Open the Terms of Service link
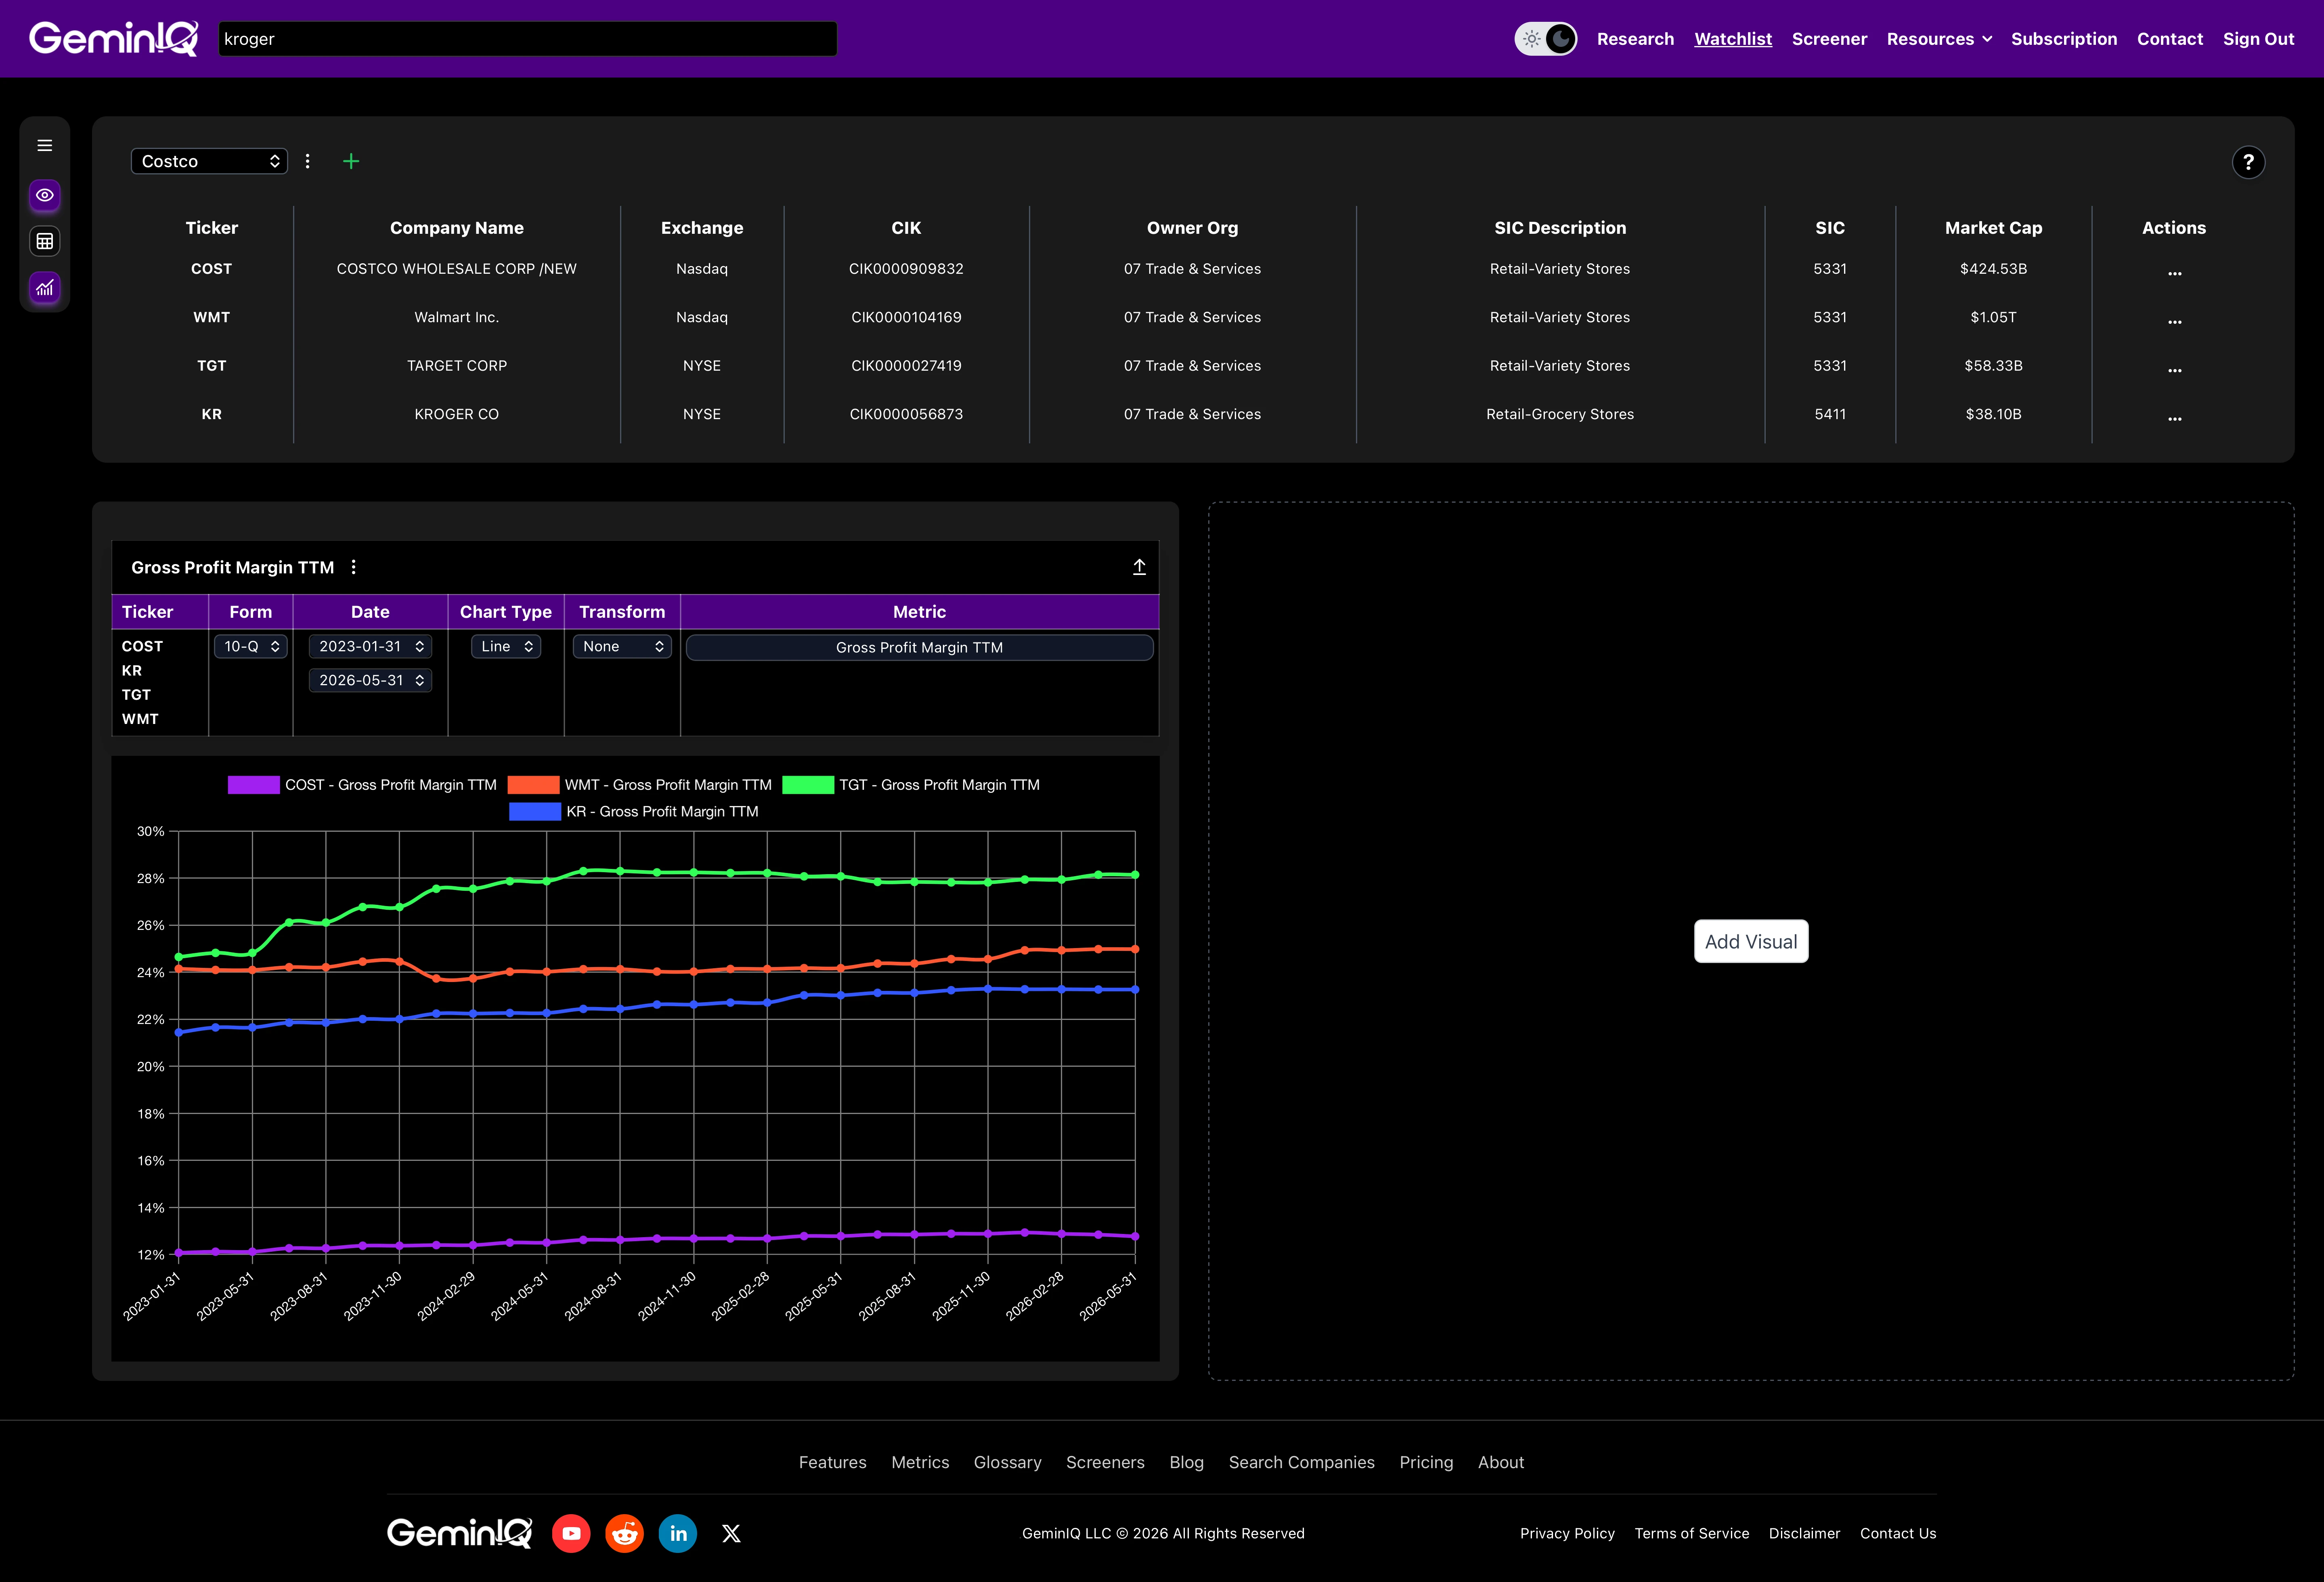 pos(1692,1533)
